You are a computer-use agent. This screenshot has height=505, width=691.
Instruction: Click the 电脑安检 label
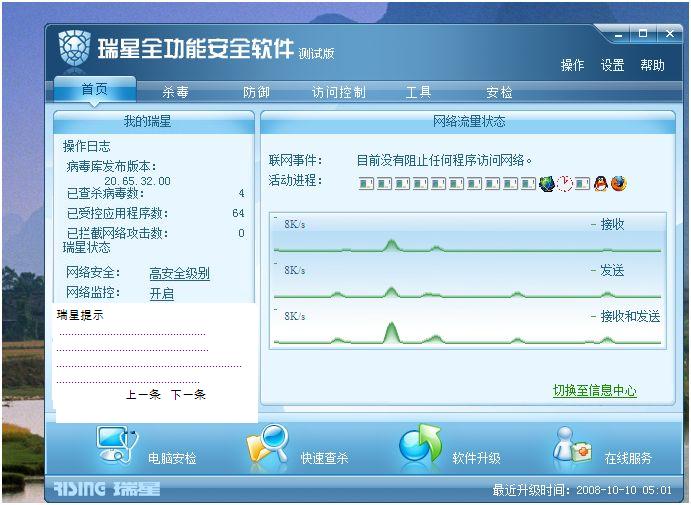tap(172, 459)
